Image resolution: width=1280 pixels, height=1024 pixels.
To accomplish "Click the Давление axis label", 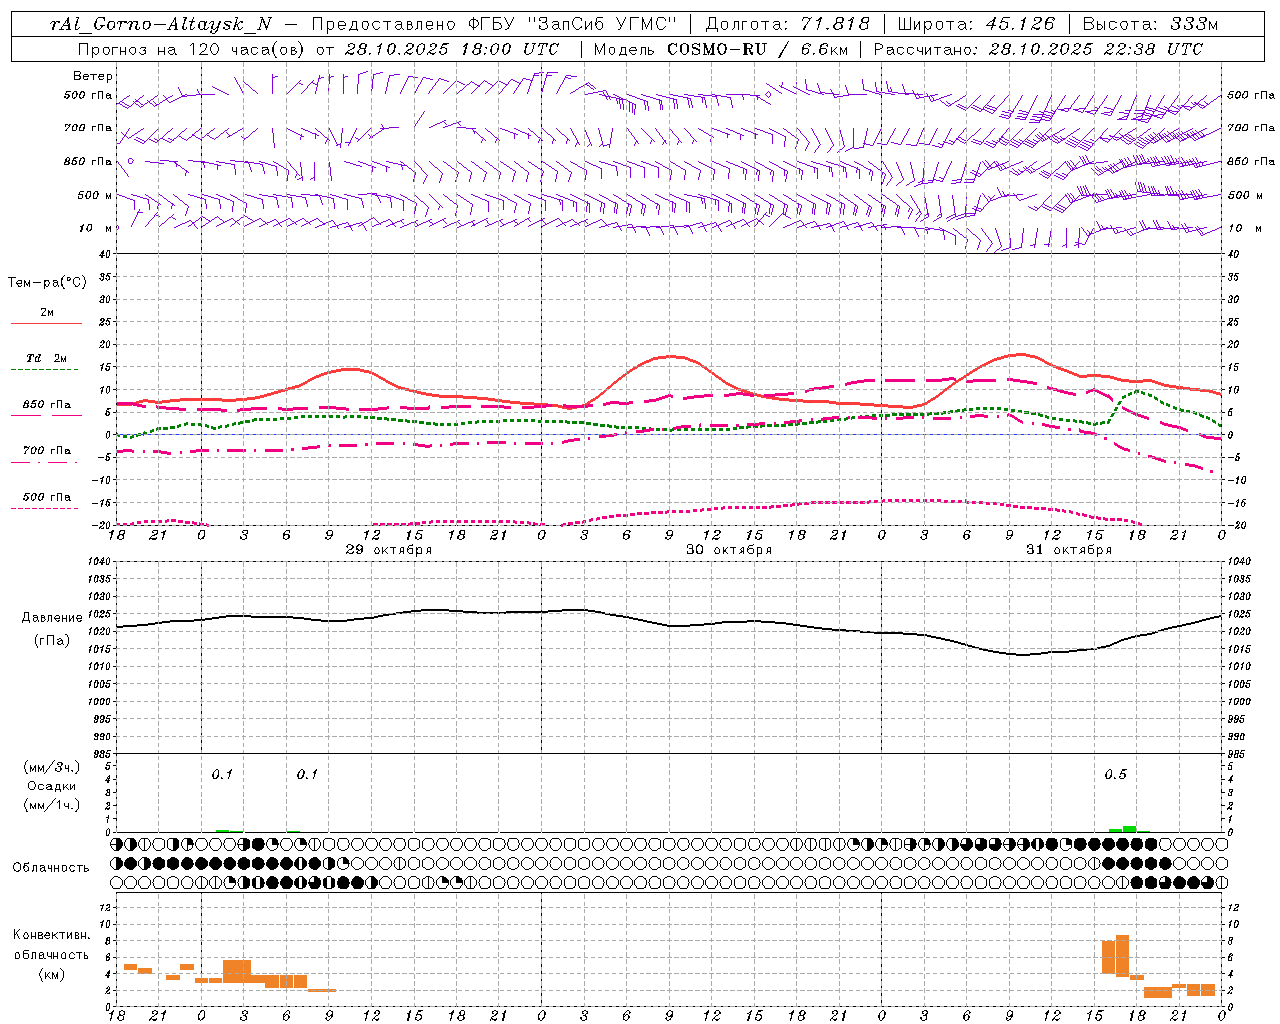I will click(x=52, y=618).
